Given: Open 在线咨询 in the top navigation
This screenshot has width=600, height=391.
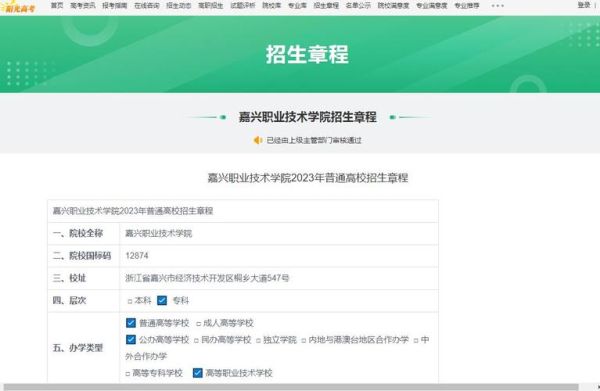Looking at the screenshot, I should tap(147, 5).
